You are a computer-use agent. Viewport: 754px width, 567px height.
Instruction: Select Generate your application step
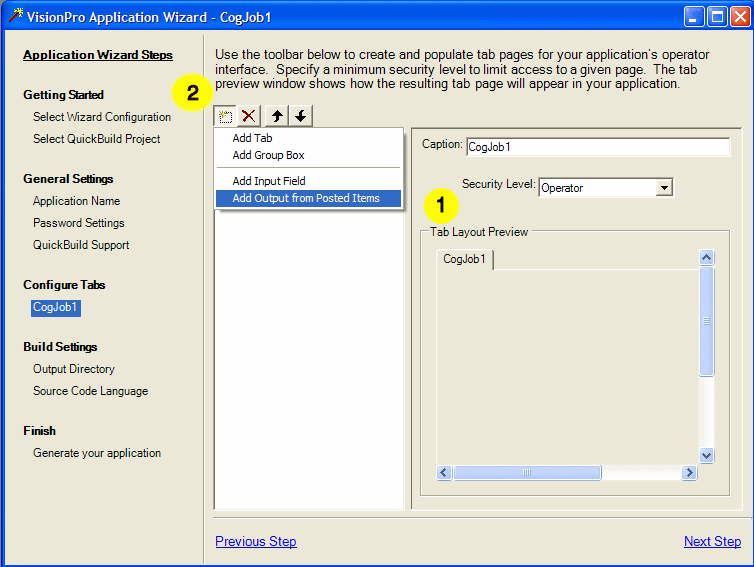coord(97,453)
